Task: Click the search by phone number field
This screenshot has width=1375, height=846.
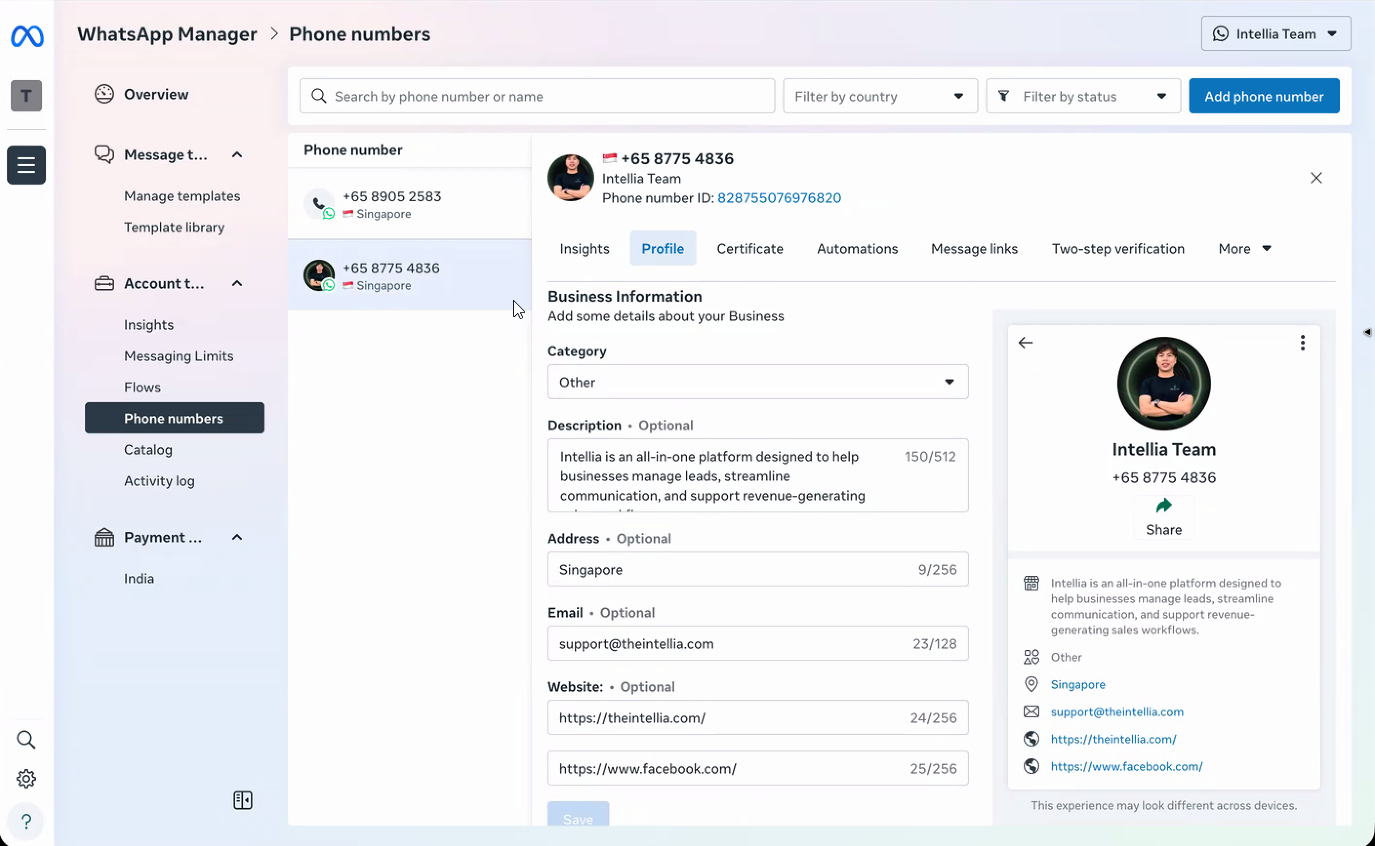Action: [538, 96]
